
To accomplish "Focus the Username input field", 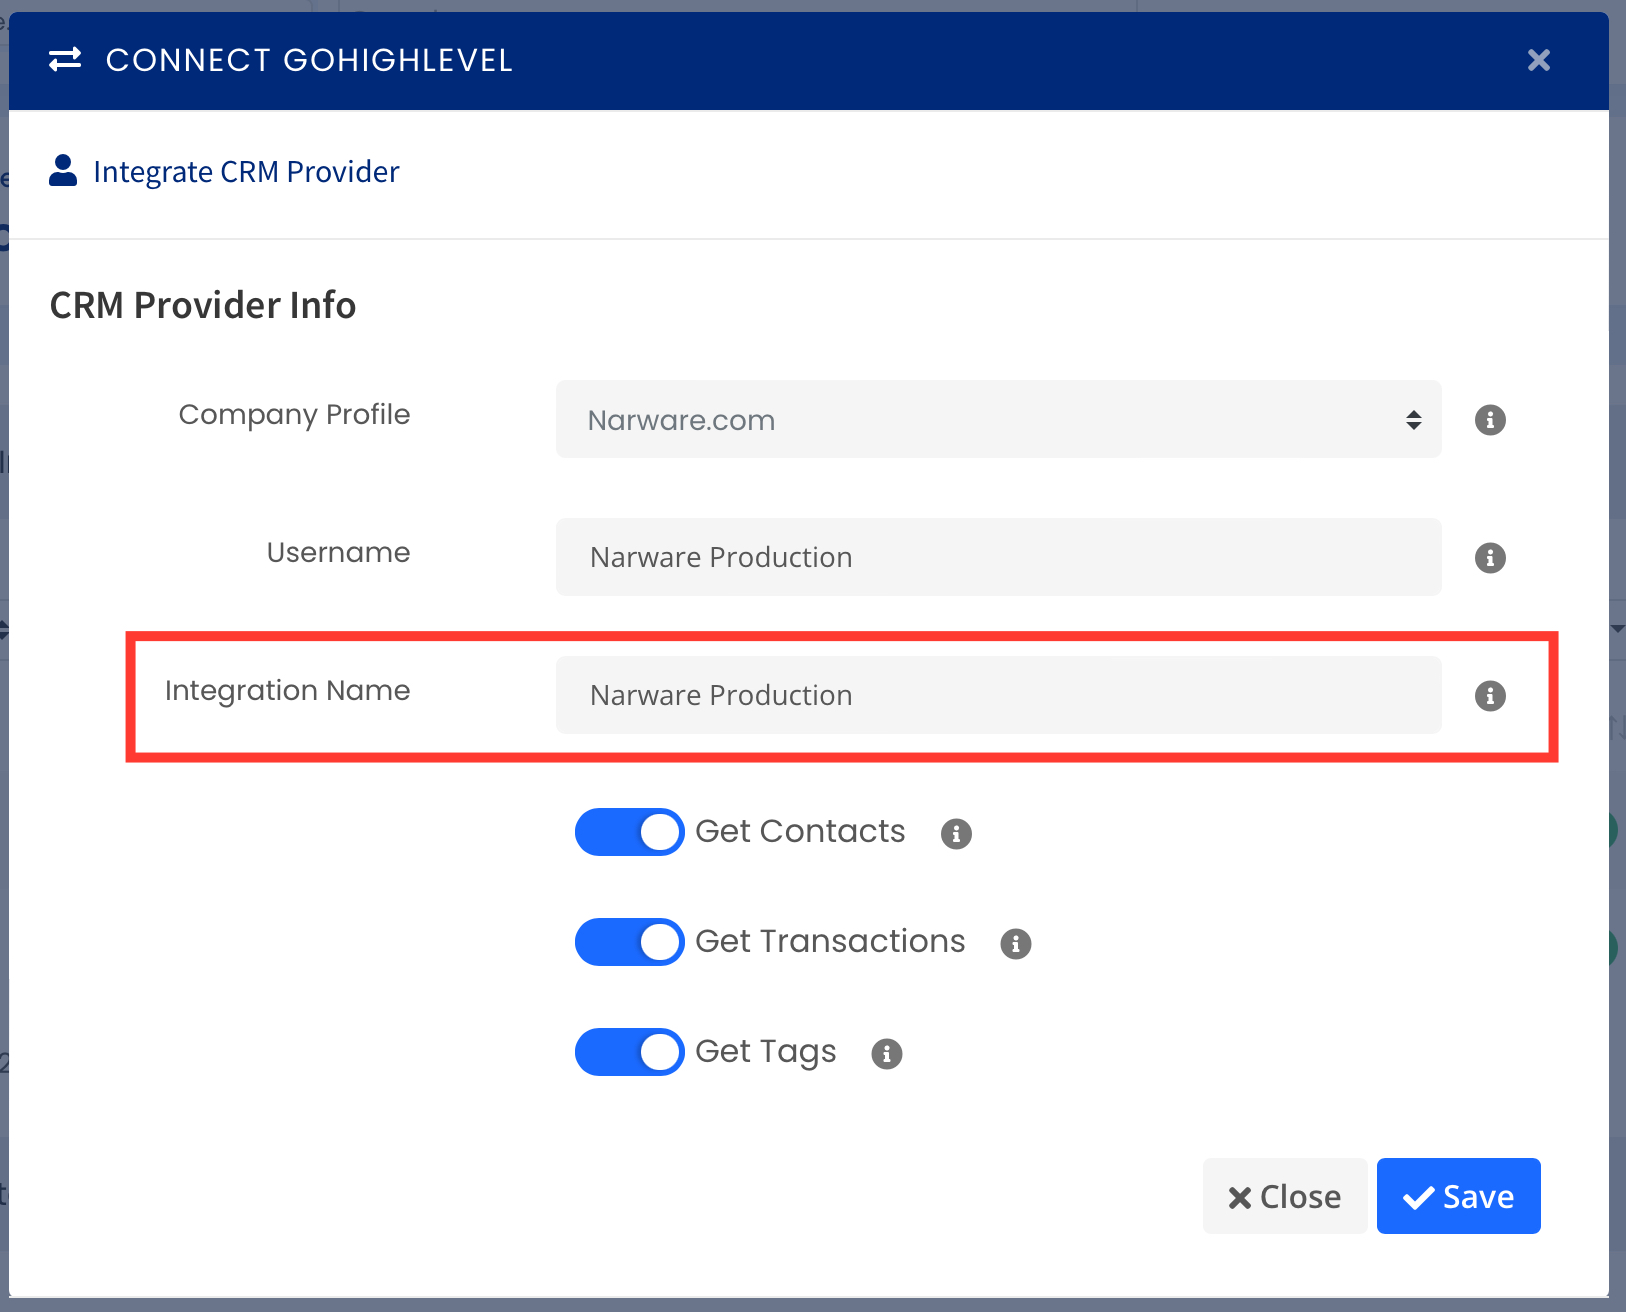I will [998, 557].
